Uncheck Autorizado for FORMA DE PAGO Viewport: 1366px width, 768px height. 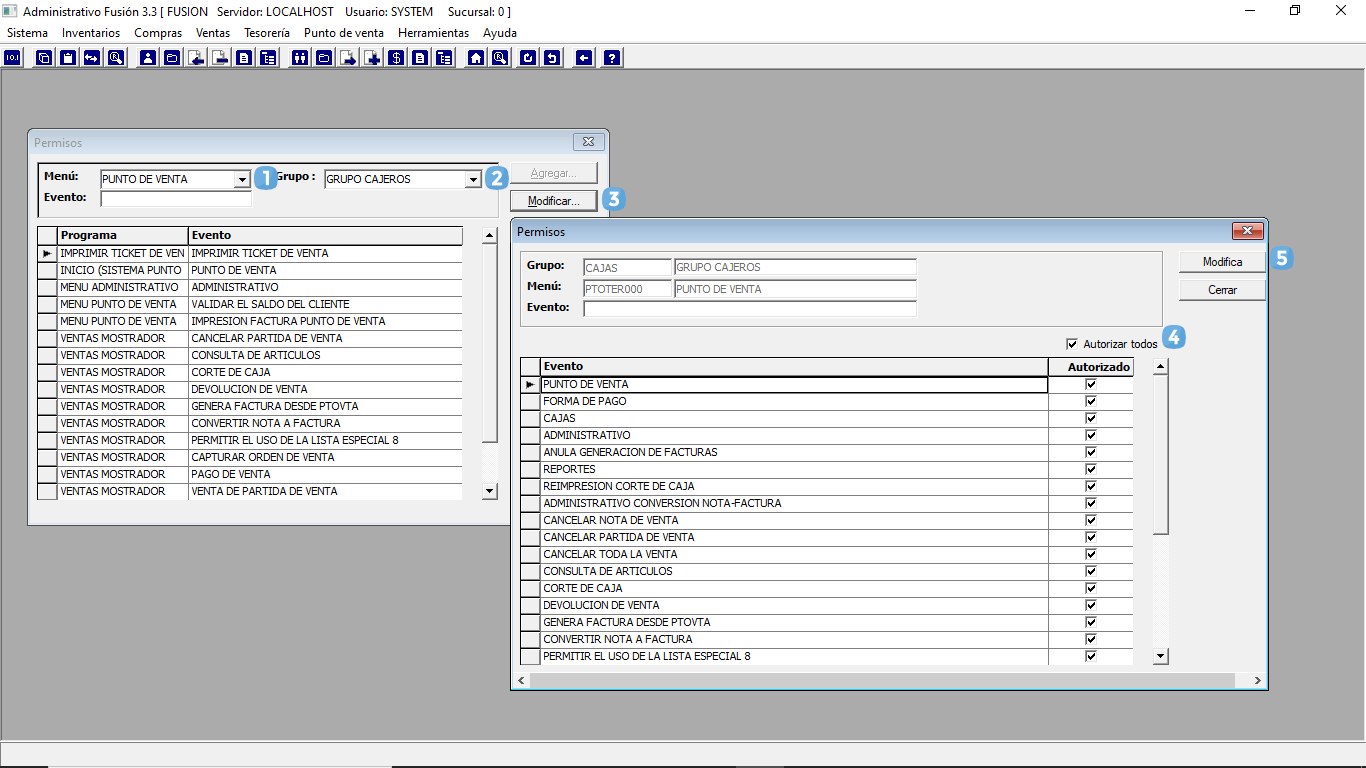pos(1091,401)
